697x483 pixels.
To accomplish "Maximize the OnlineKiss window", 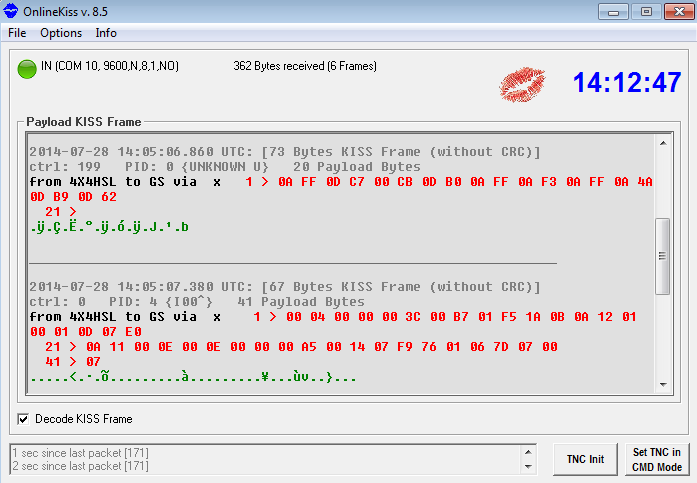I will 646,12.
